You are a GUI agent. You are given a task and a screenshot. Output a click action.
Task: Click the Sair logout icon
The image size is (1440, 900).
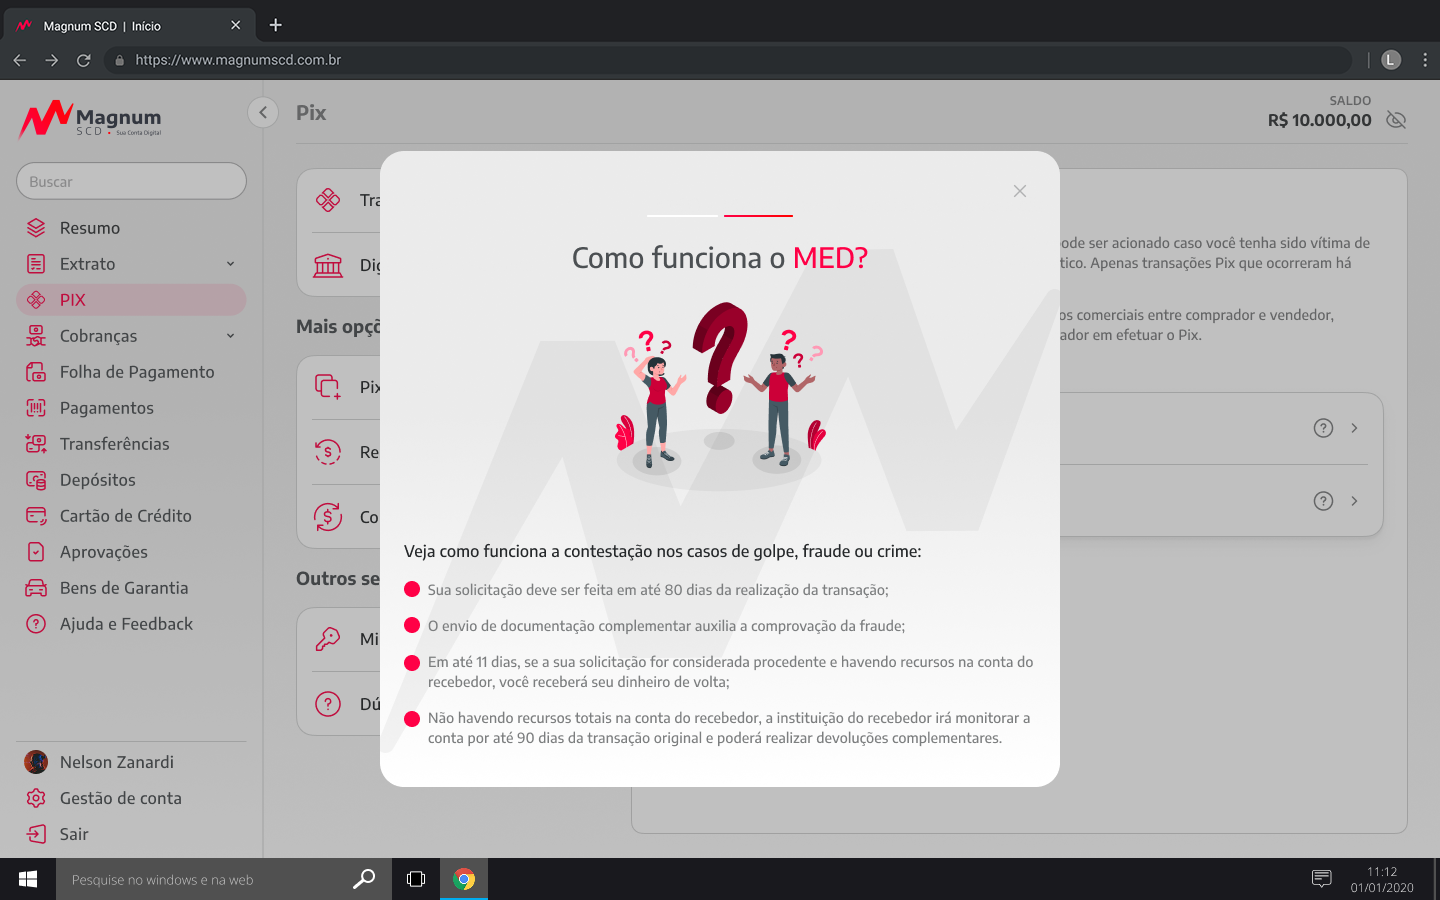36,834
